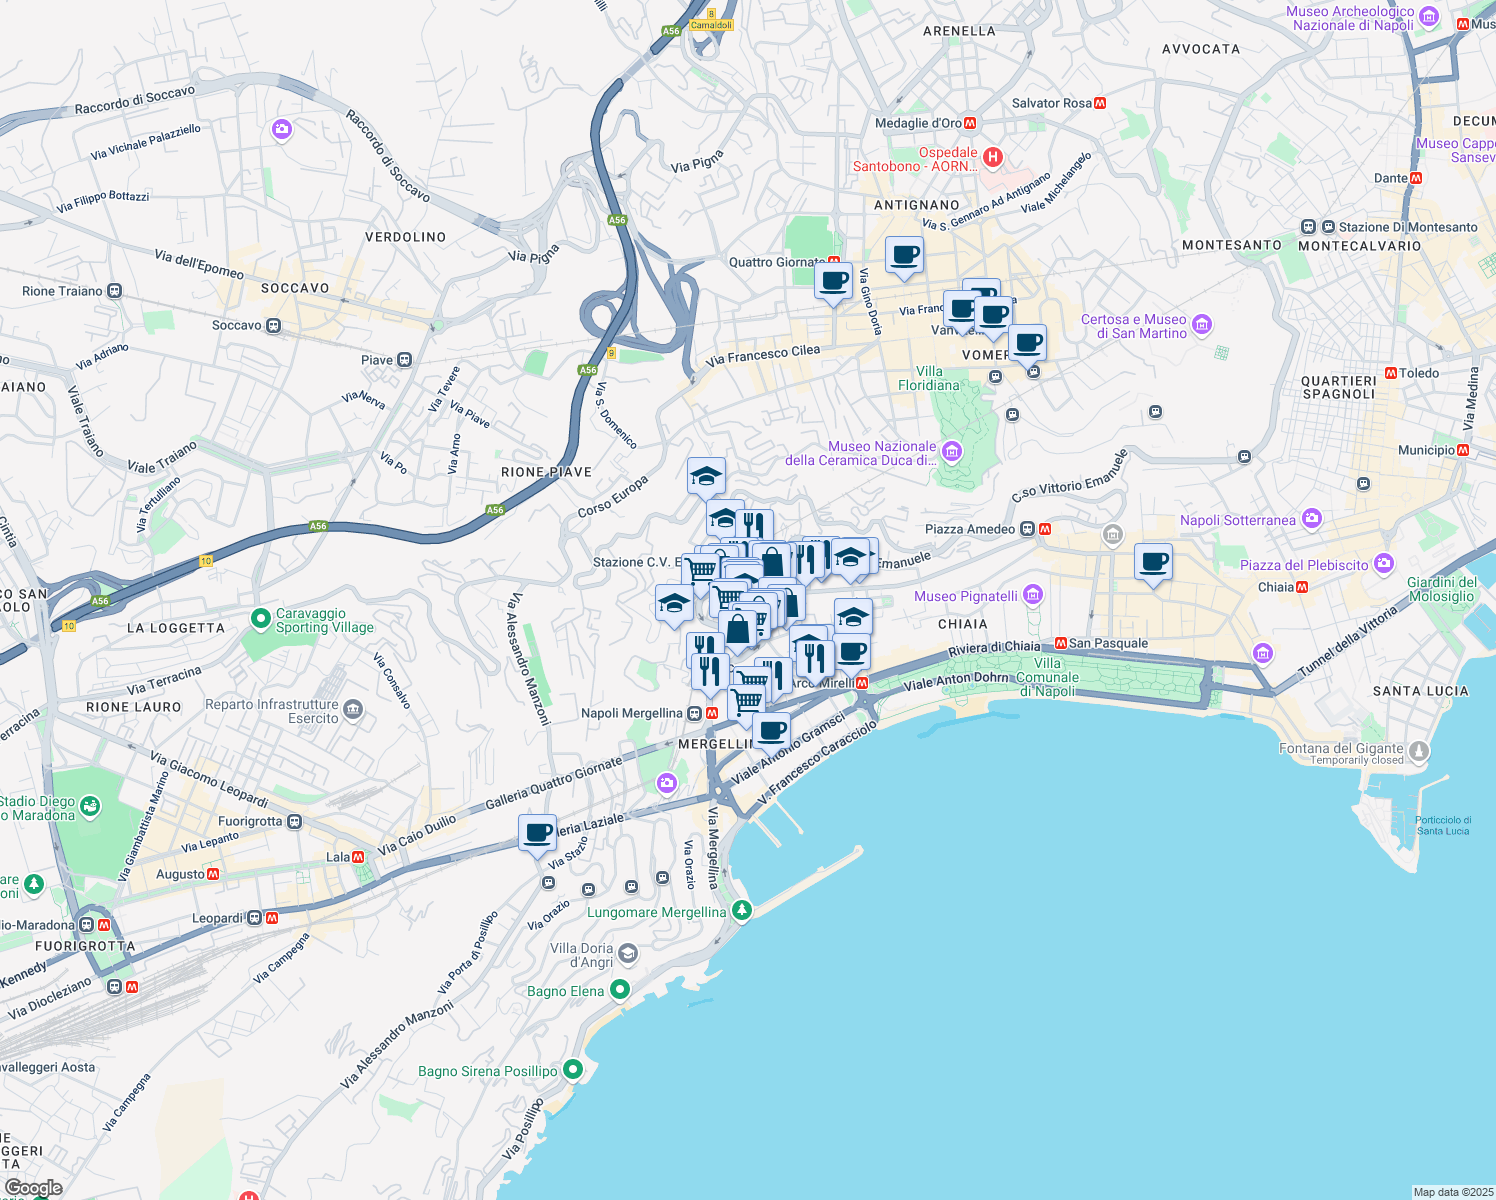Click the Giardini del Molosiglio label

tap(1442, 589)
